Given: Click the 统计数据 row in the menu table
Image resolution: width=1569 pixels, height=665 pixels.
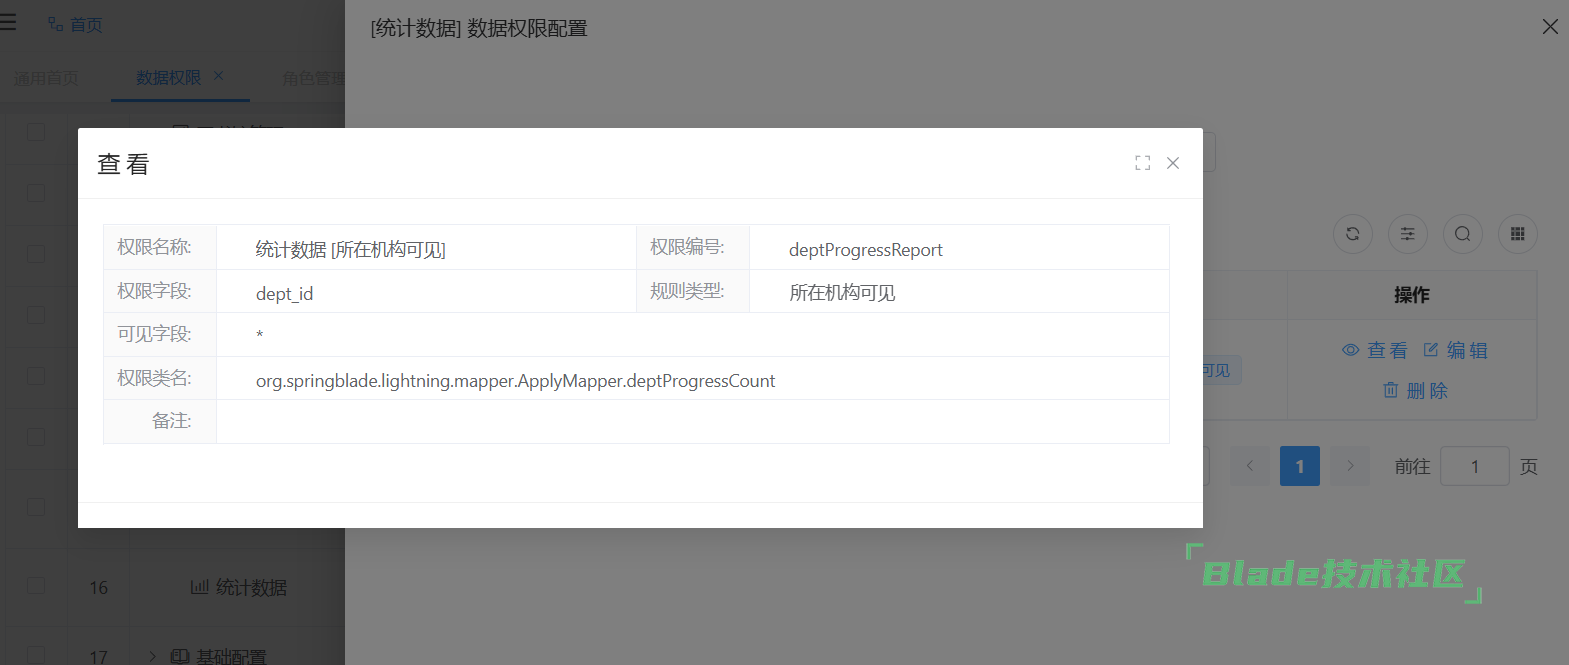Looking at the screenshot, I should point(172,587).
